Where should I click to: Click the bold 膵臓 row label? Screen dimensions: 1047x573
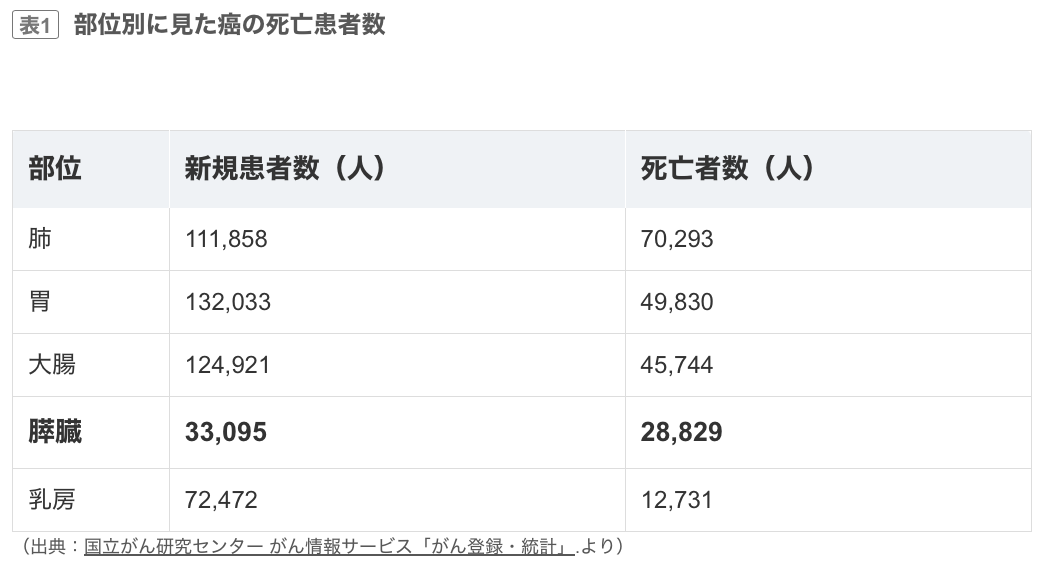[x=56, y=432]
